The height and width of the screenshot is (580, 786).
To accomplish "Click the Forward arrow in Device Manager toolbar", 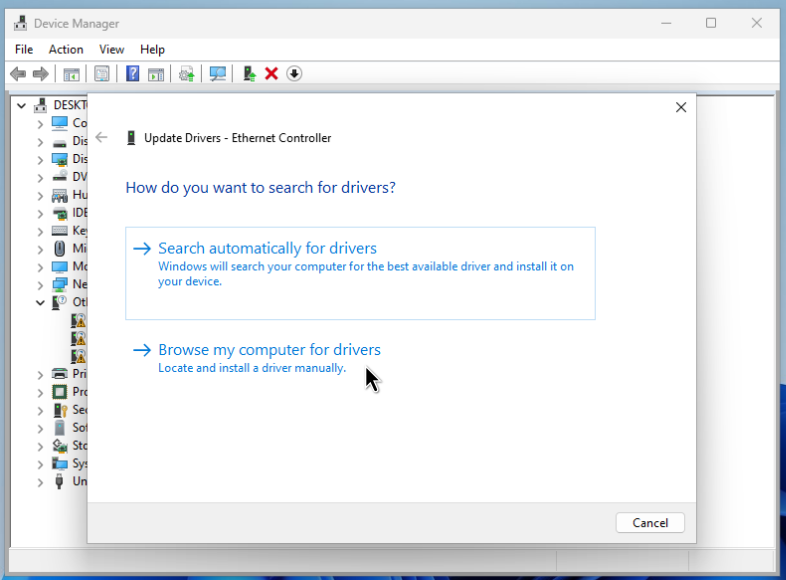I will [x=40, y=74].
